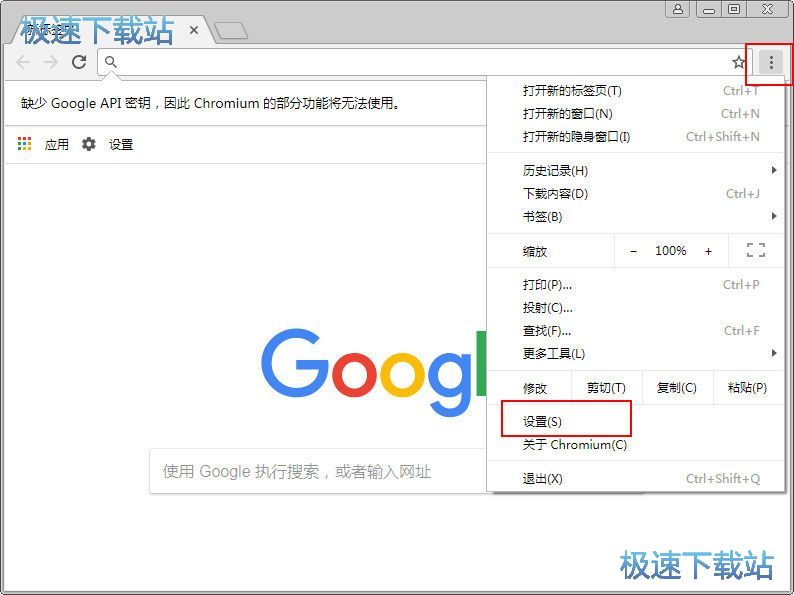Open the colorful Apps grid icon

(24, 144)
